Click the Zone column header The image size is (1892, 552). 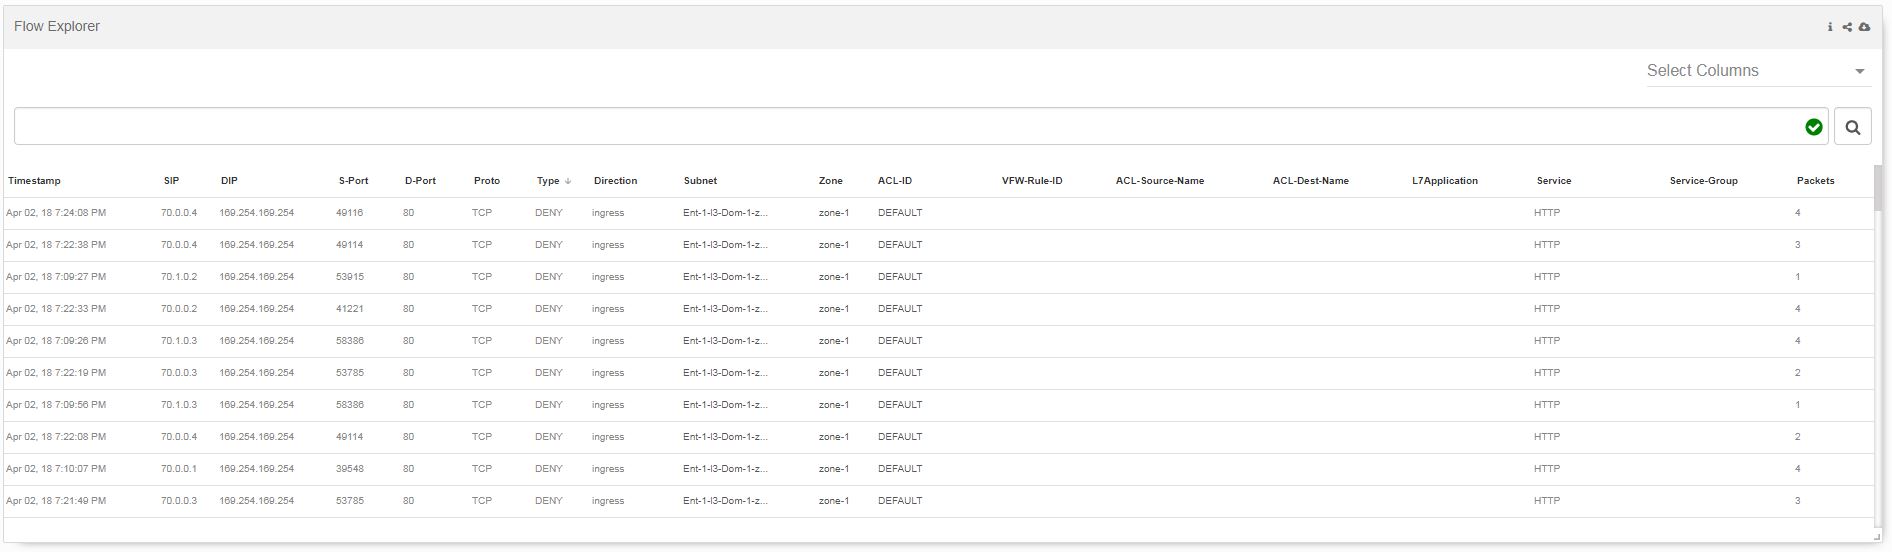[x=830, y=181]
